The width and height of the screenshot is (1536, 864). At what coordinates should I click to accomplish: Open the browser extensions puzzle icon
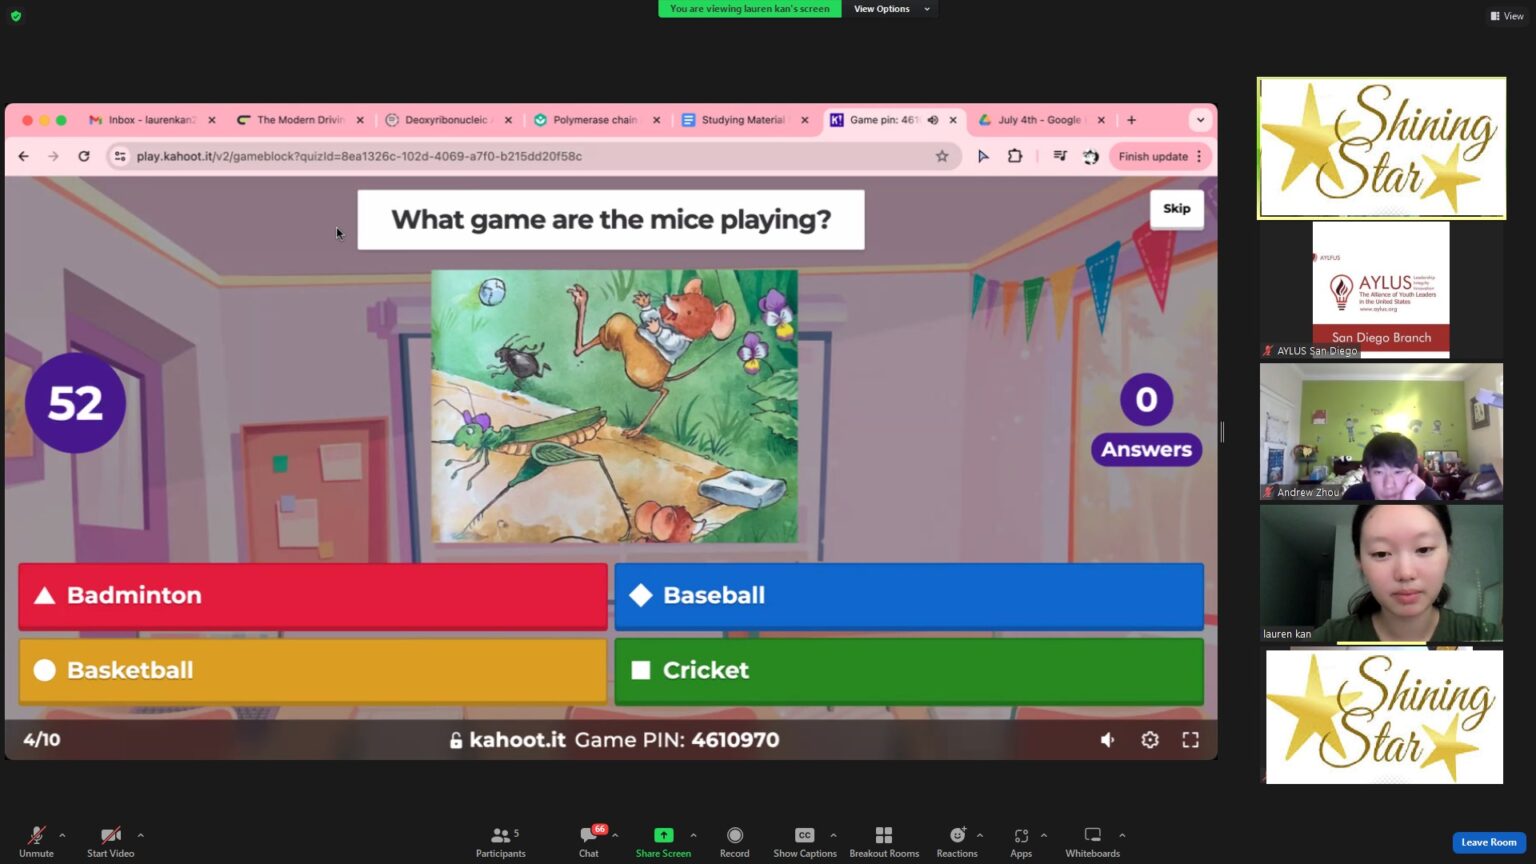click(x=1015, y=156)
